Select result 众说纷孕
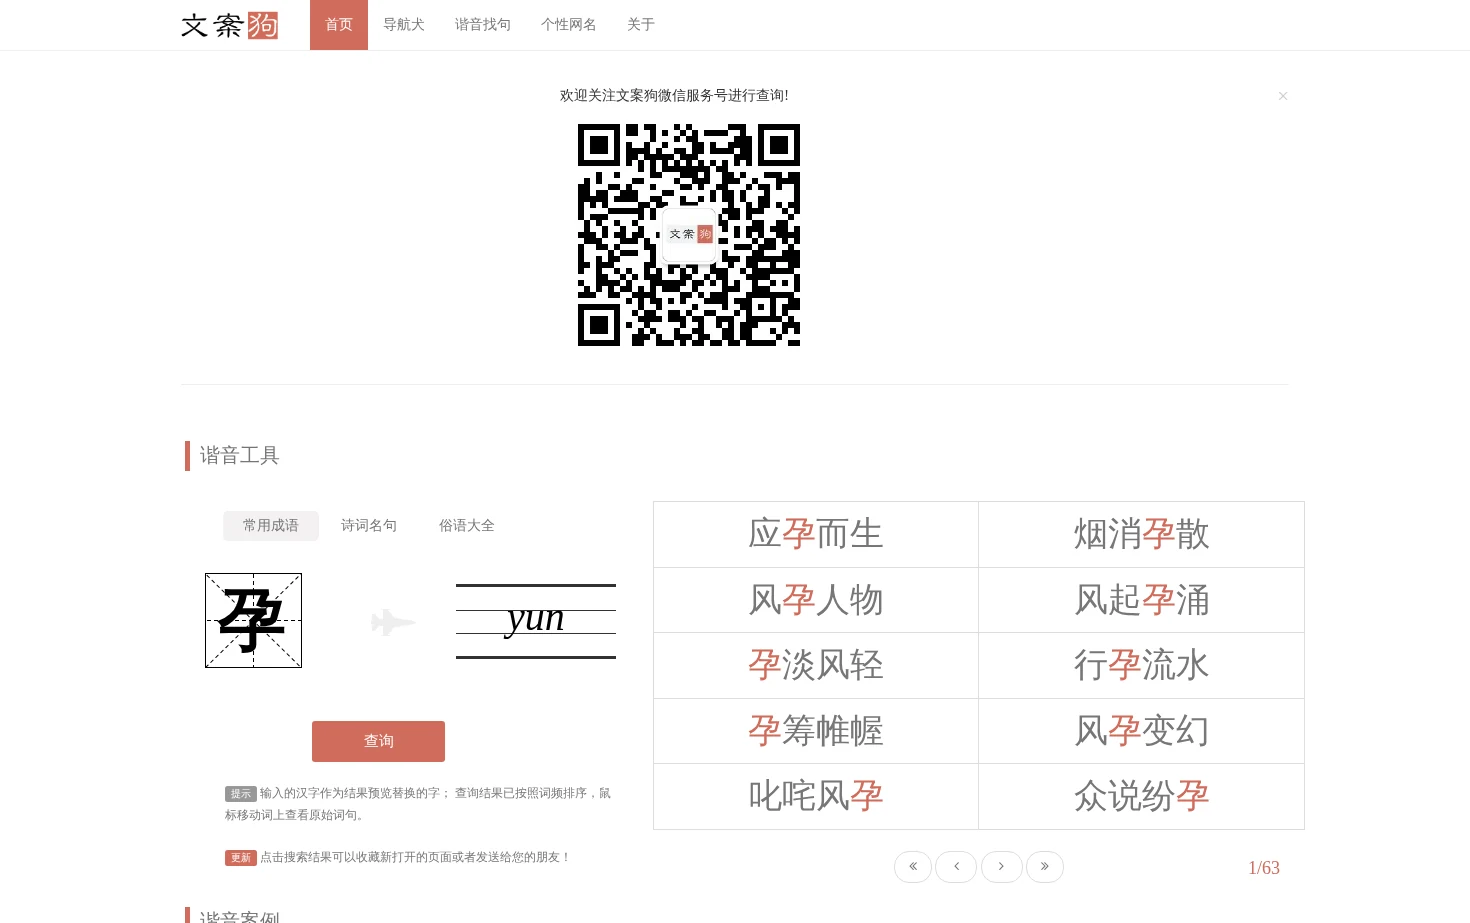This screenshot has height=923, width=1470. pos(1142,796)
